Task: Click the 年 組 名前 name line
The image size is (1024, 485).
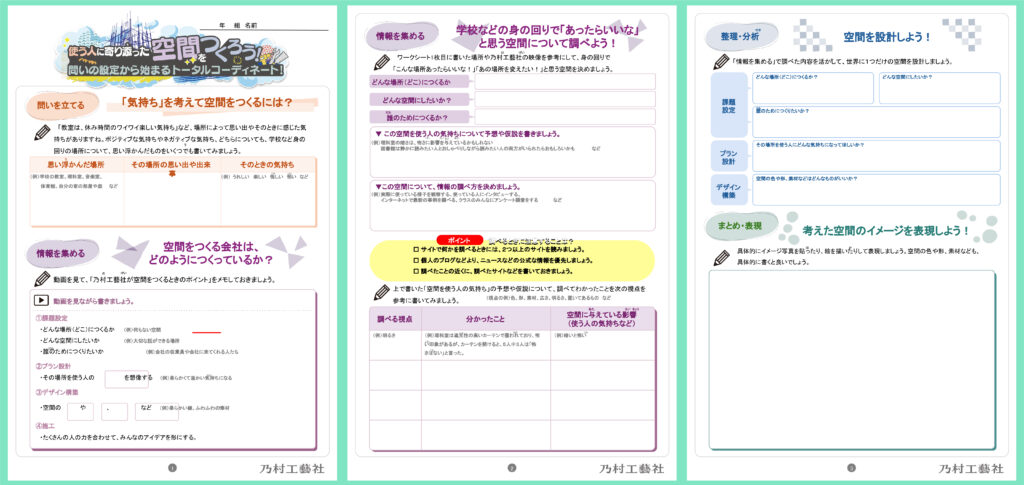Action: point(263,26)
